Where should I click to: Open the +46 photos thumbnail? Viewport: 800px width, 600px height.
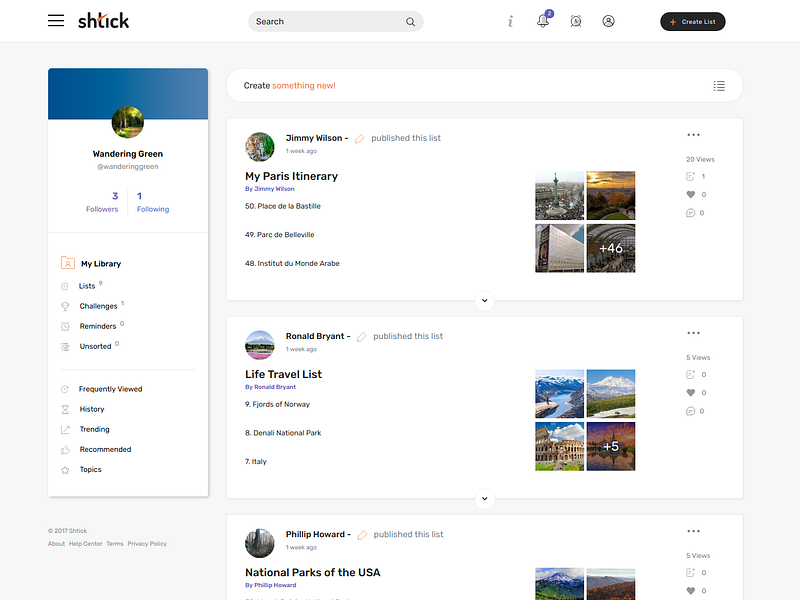tap(611, 248)
